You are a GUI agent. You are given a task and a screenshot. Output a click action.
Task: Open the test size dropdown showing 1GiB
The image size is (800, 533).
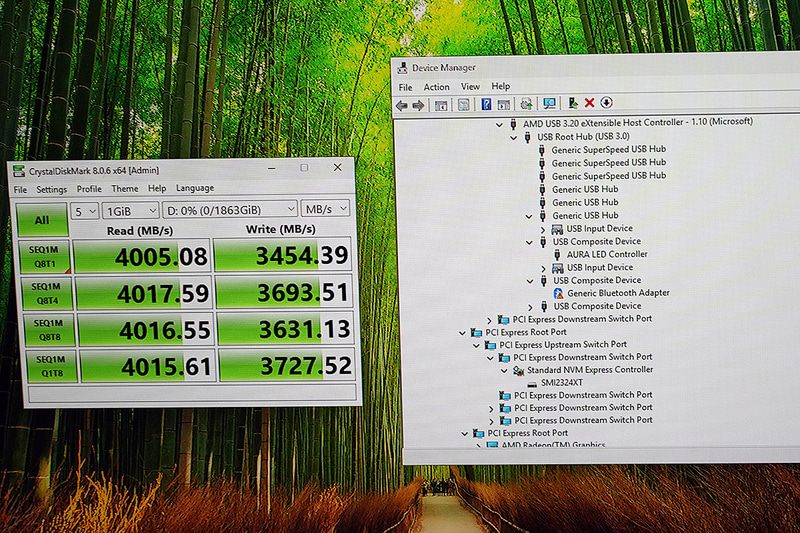[131, 211]
